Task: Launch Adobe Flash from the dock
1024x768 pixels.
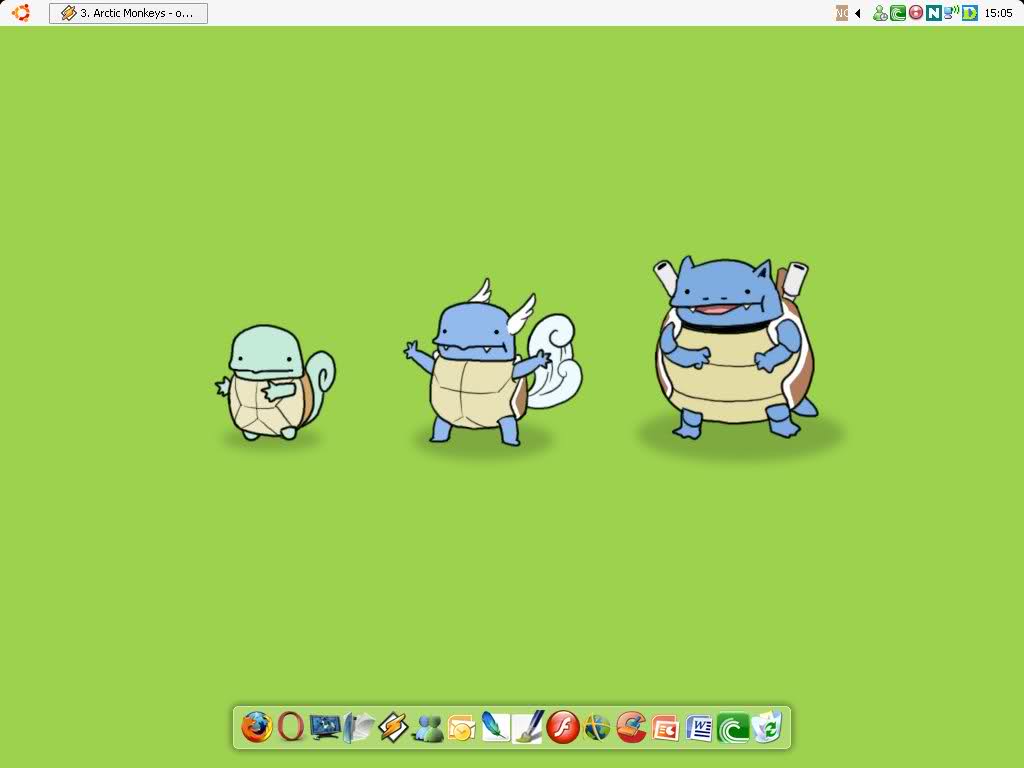Action: click(563, 727)
